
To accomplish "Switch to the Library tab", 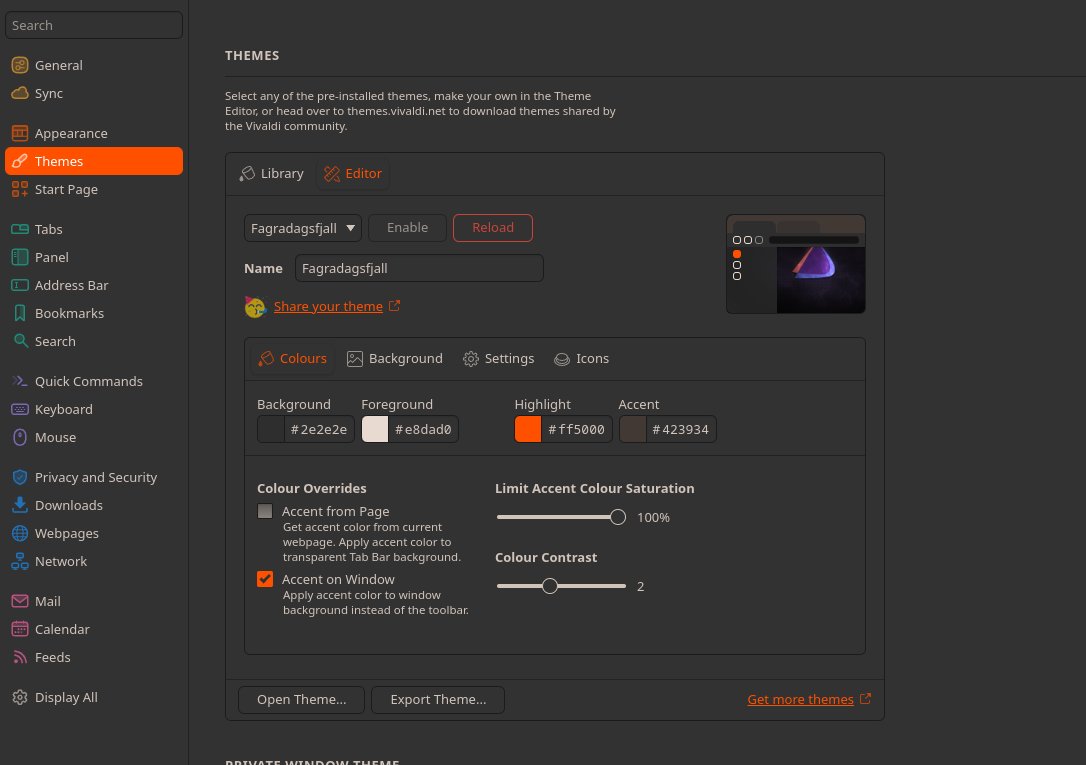I will pyautogui.click(x=272, y=174).
